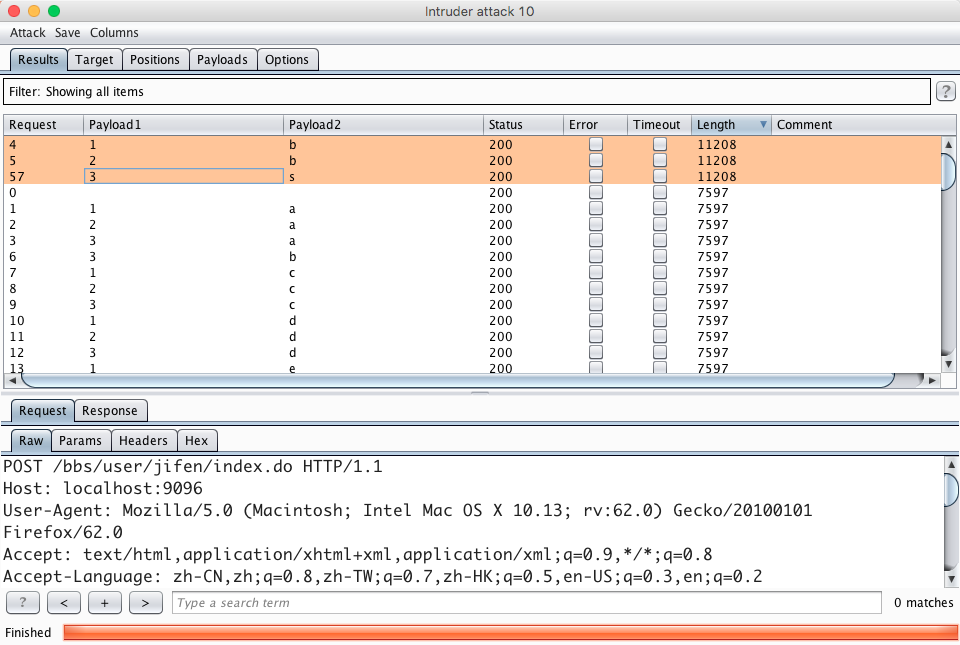This screenshot has width=960, height=645.
Task: Go to next search match arrow
Action: click(x=146, y=603)
